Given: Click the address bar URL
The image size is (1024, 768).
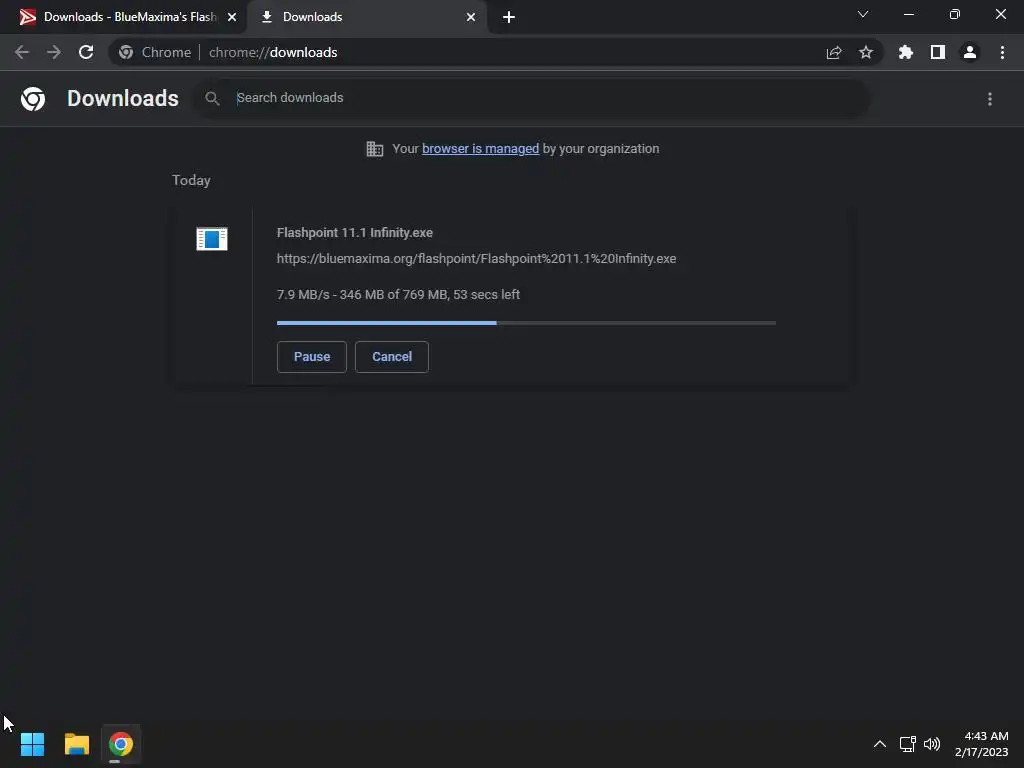Looking at the screenshot, I should [273, 52].
